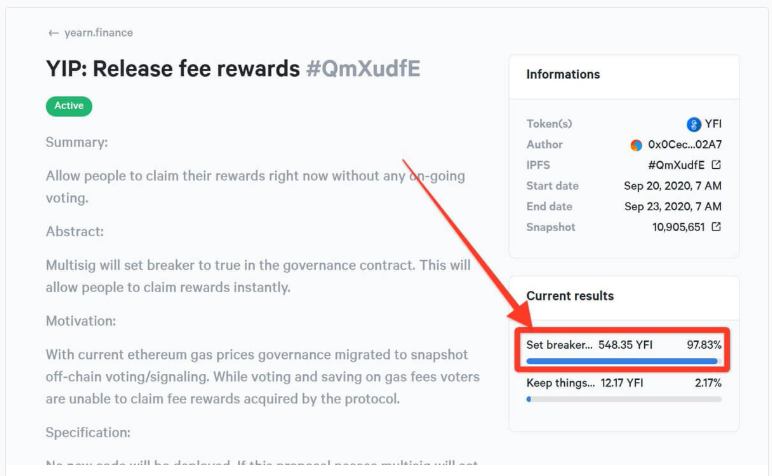The height and width of the screenshot is (476, 772).
Task: Click the YFI token icon
Action: point(694,124)
